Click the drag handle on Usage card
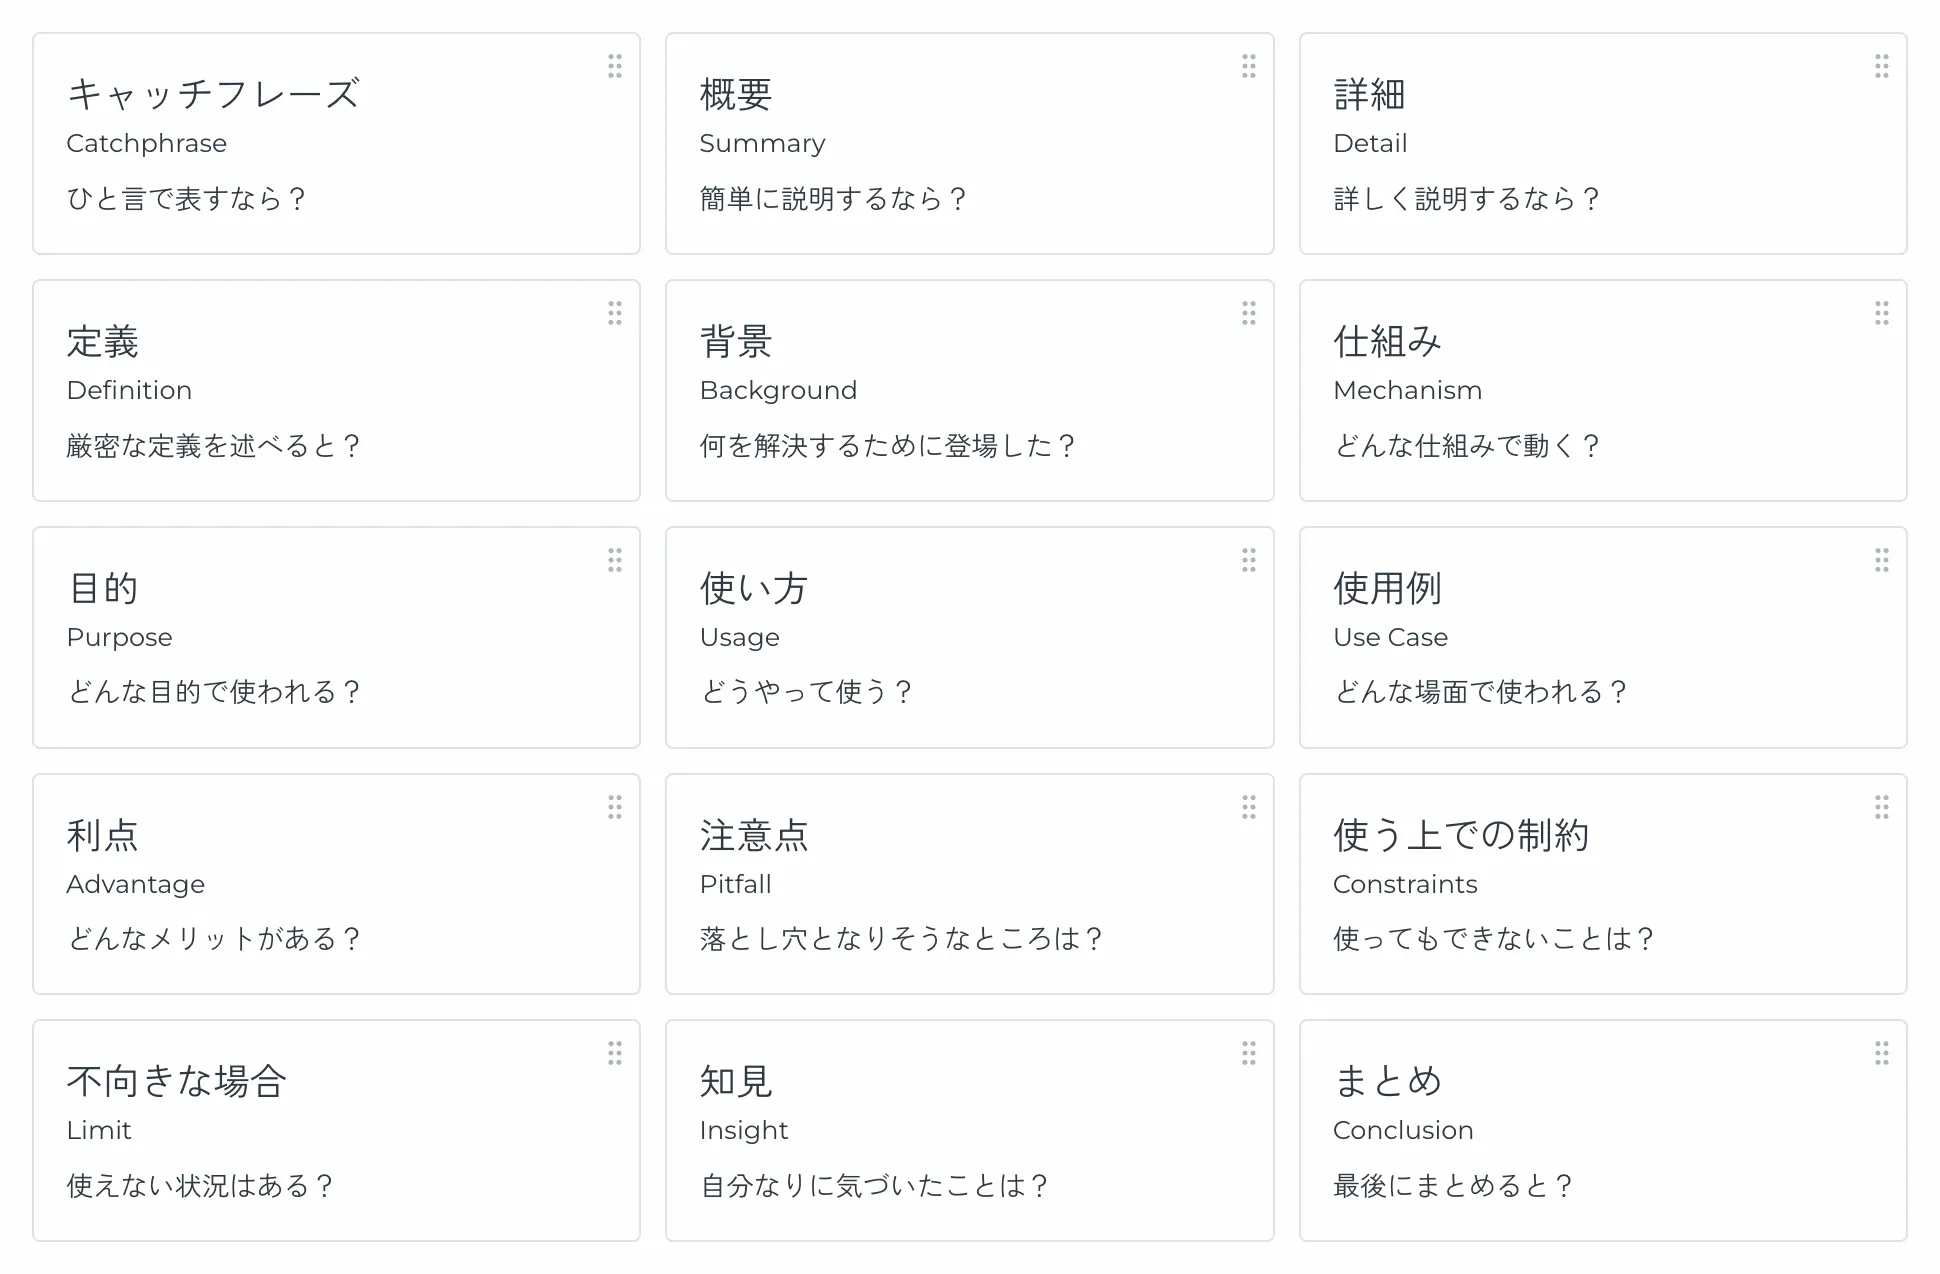The height and width of the screenshot is (1274, 1940). [x=1248, y=560]
